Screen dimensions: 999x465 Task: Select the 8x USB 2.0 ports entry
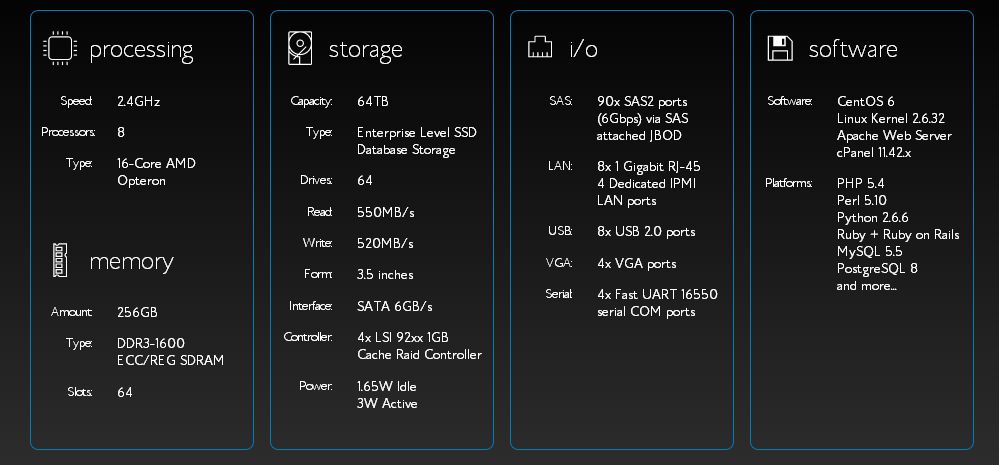click(646, 232)
